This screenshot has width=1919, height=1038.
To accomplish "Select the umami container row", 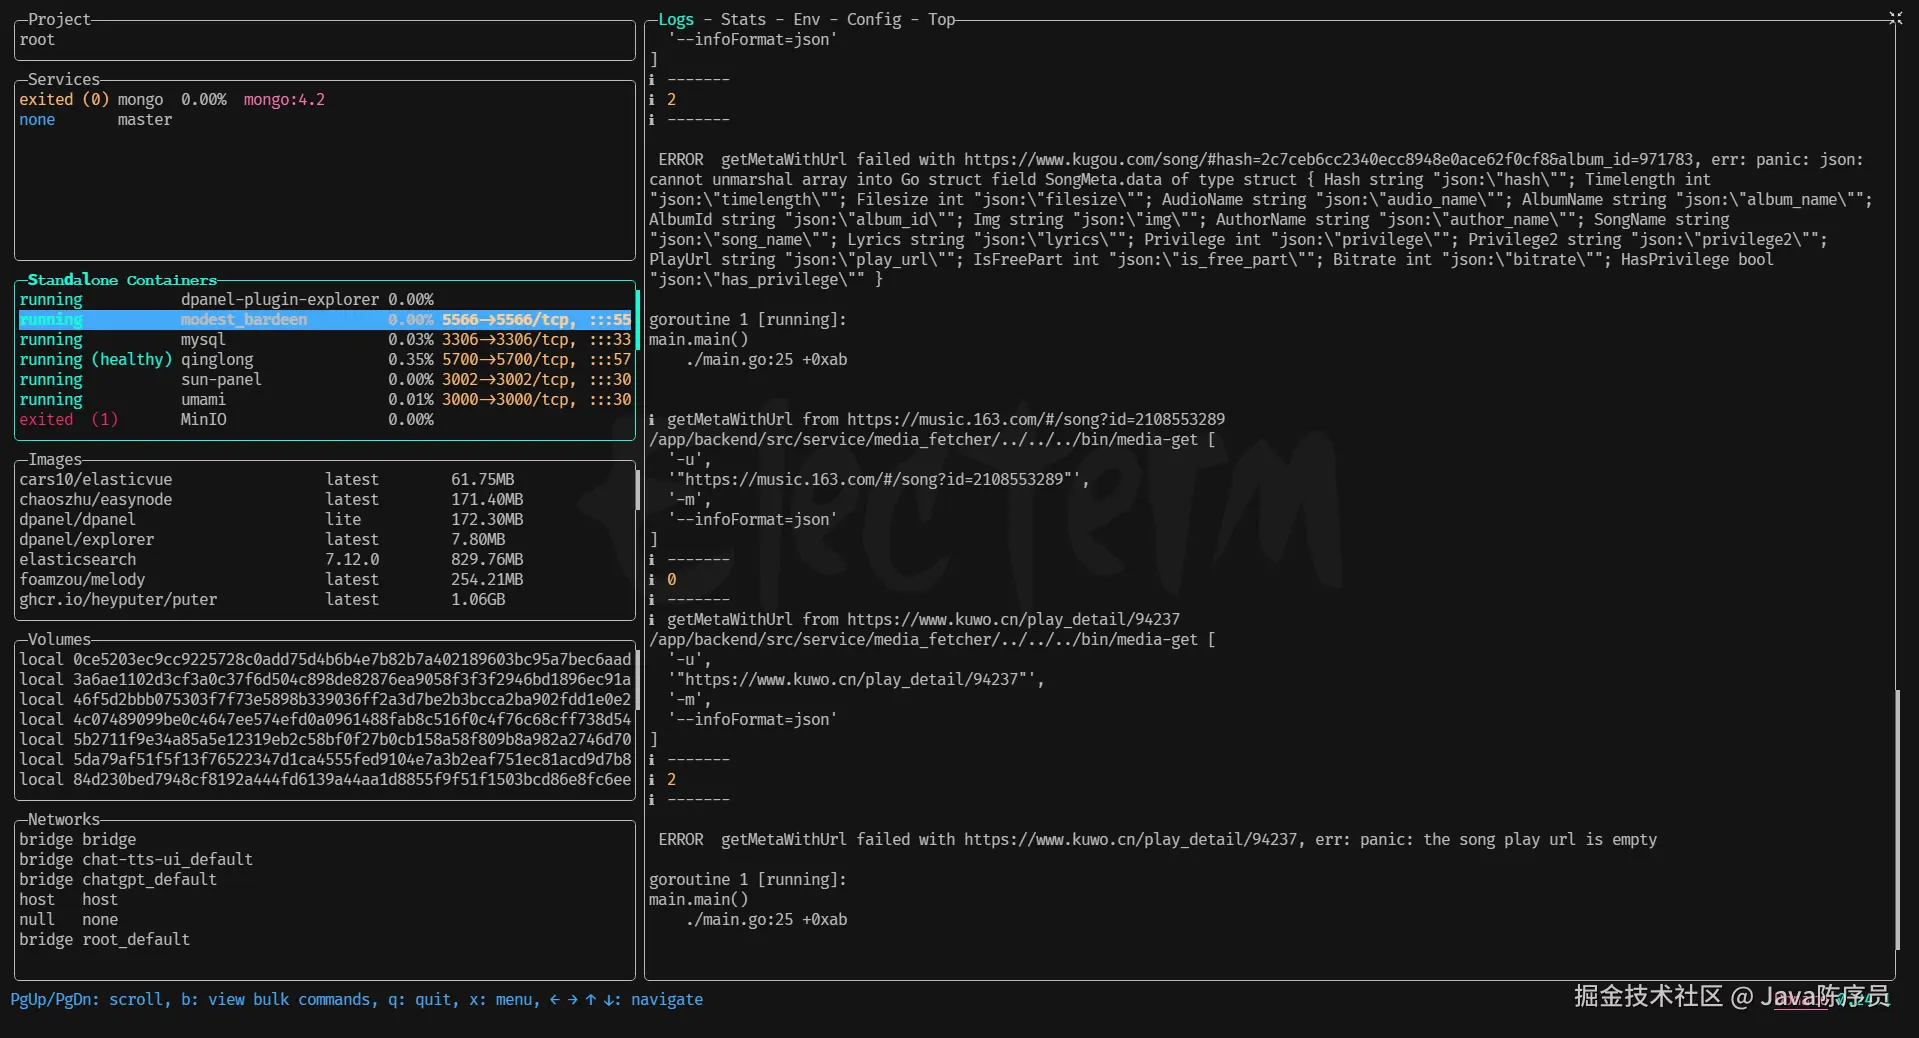I will coord(325,400).
